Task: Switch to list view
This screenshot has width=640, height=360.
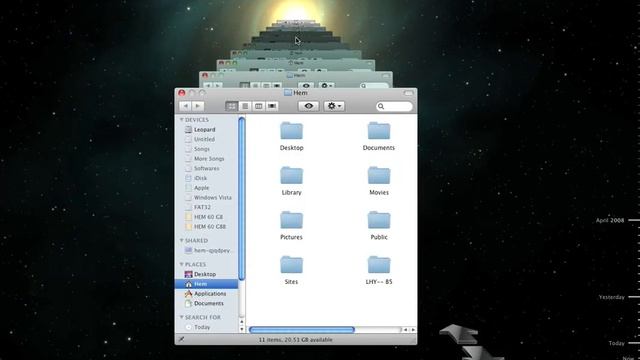Action: 245,106
